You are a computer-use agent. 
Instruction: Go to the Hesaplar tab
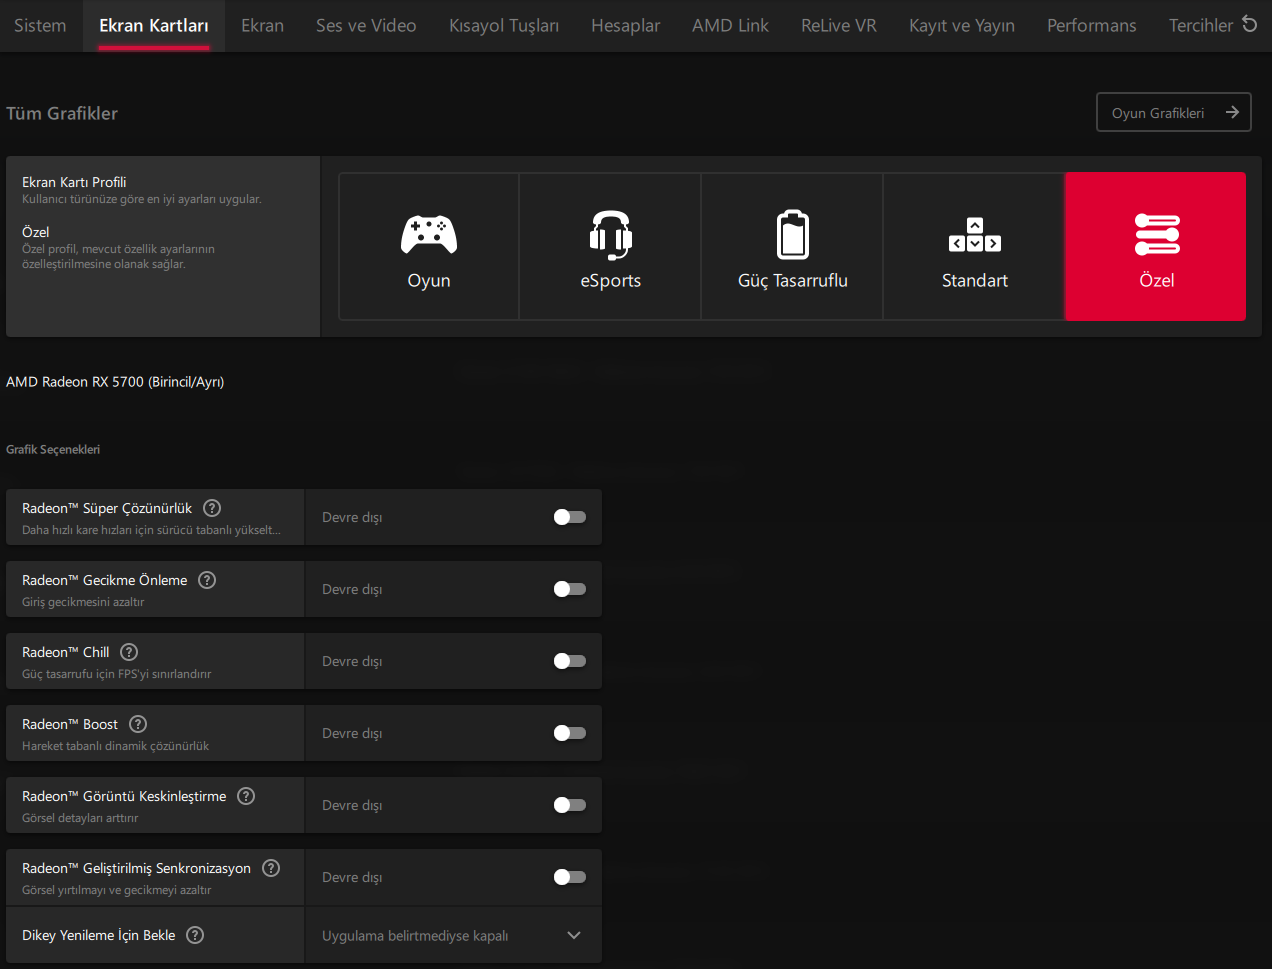(x=626, y=25)
